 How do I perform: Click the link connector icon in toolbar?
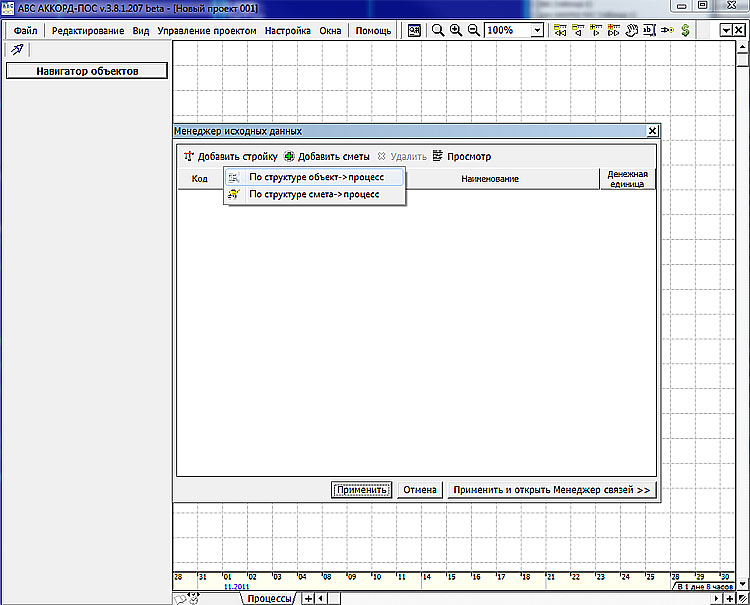coord(667,30)
